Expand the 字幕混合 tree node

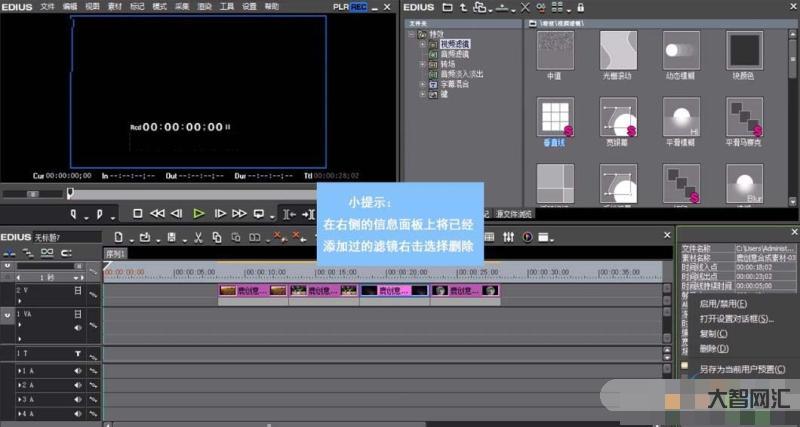pos(423,84)
